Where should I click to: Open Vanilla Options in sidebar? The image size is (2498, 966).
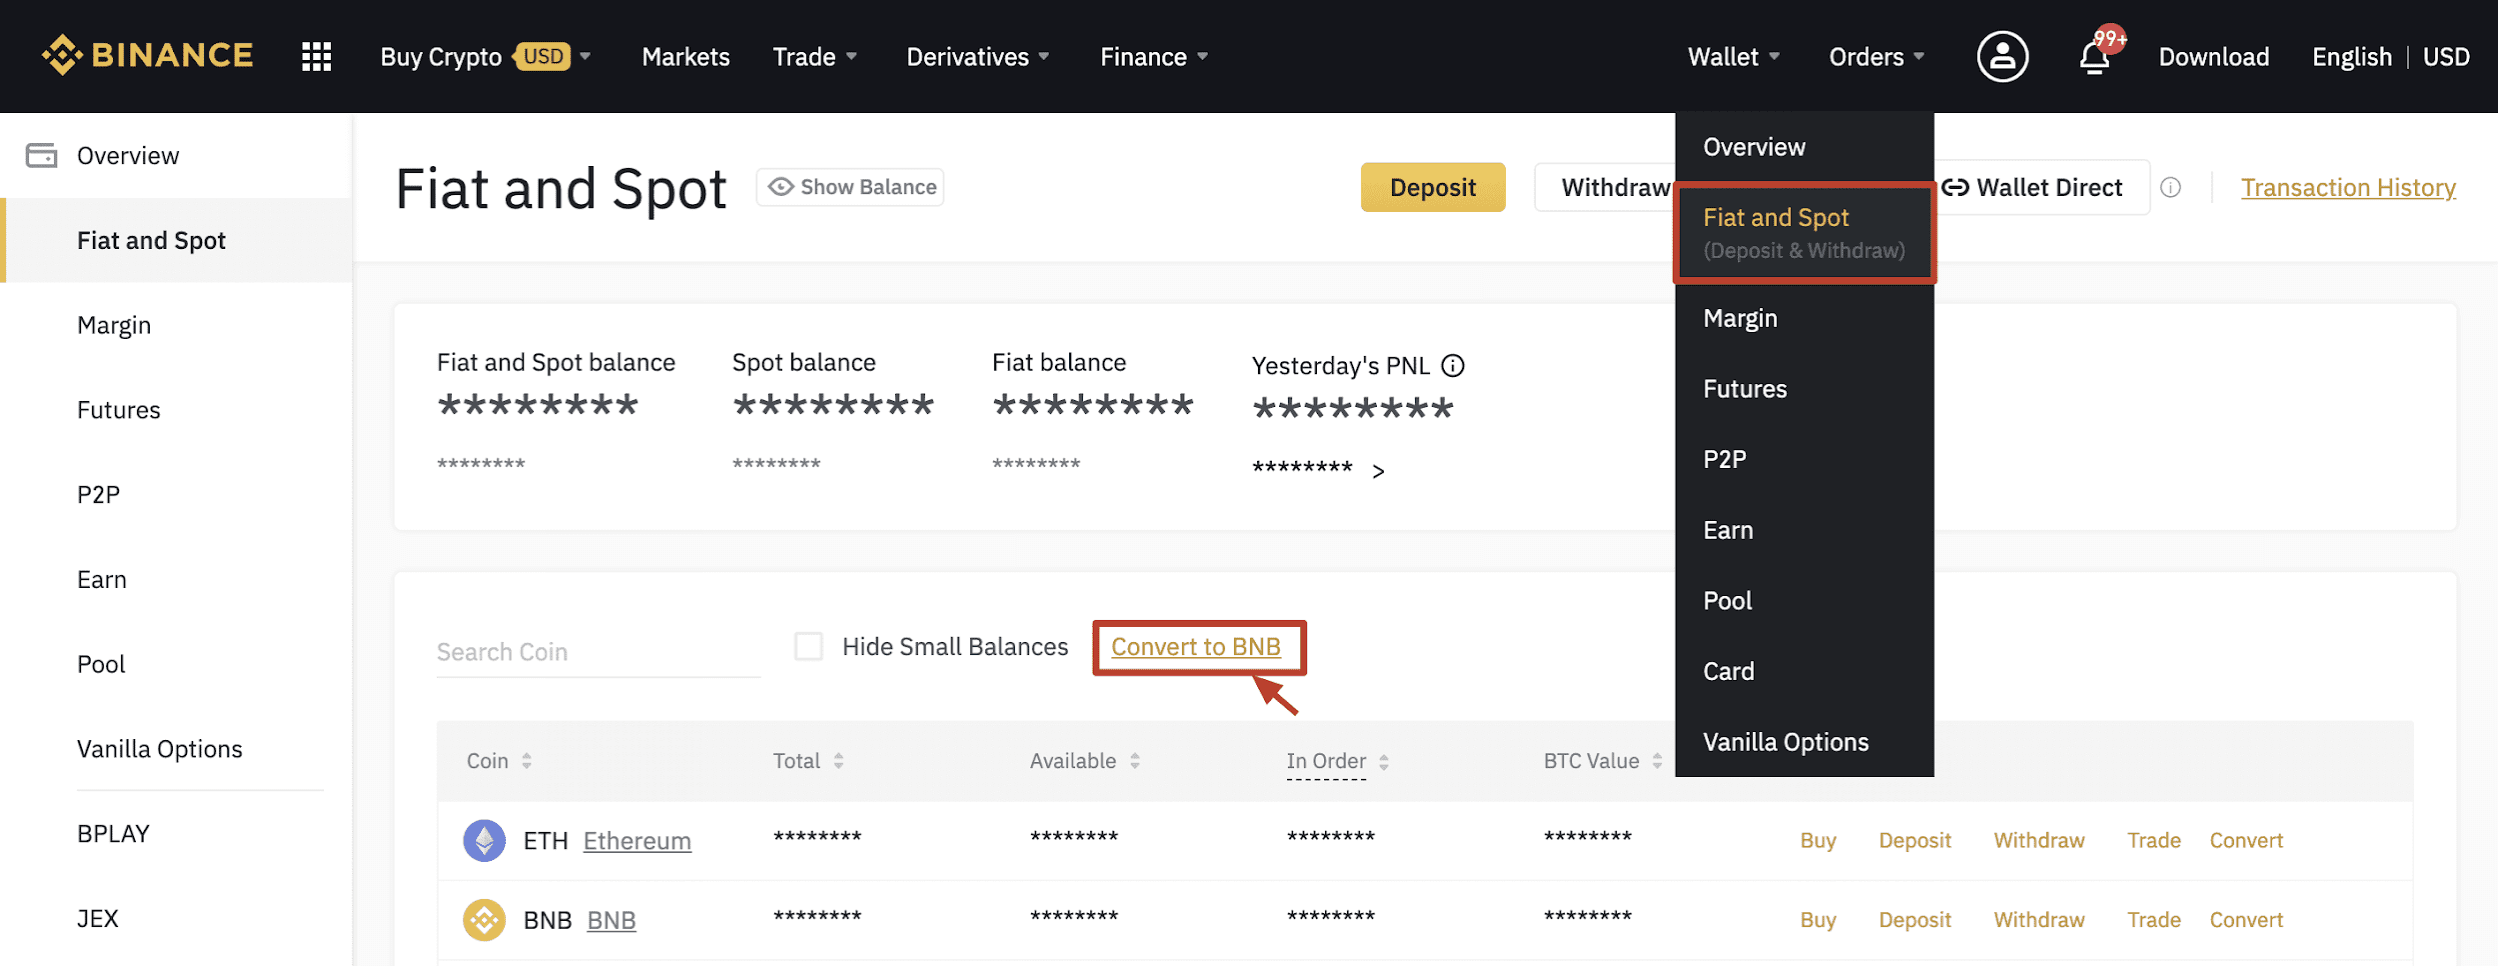pos(176,749)
